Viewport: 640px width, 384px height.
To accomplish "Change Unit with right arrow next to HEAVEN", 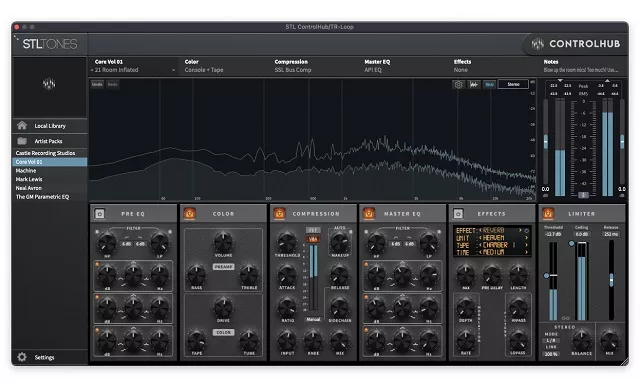I will click(x=526, y=238).
